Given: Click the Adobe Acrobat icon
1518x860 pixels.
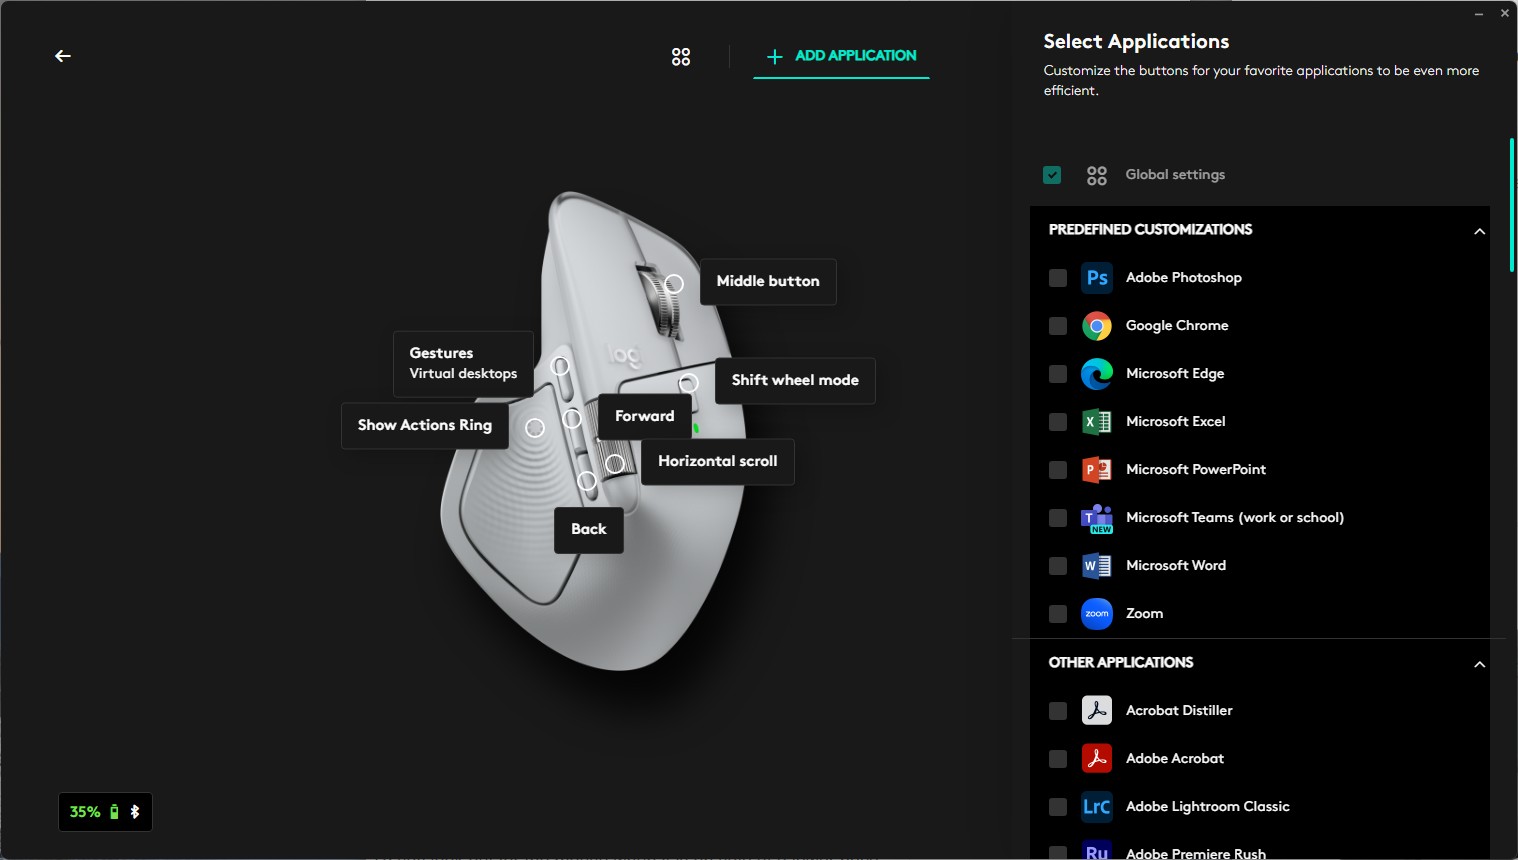Looking at the screenshot, I should click(x=1097, y=759).
